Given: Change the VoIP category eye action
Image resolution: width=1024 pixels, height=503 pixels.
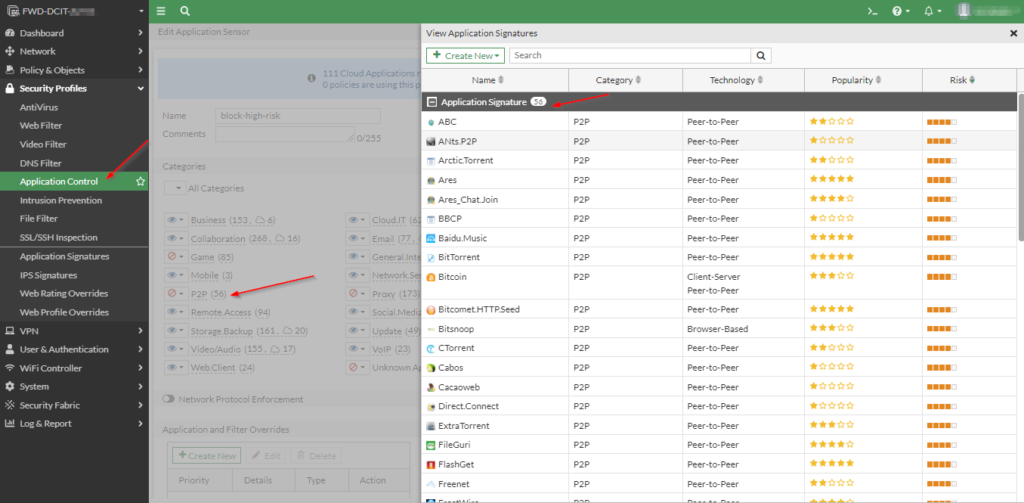Looking at the screenshot, I should tap(357, 349).
